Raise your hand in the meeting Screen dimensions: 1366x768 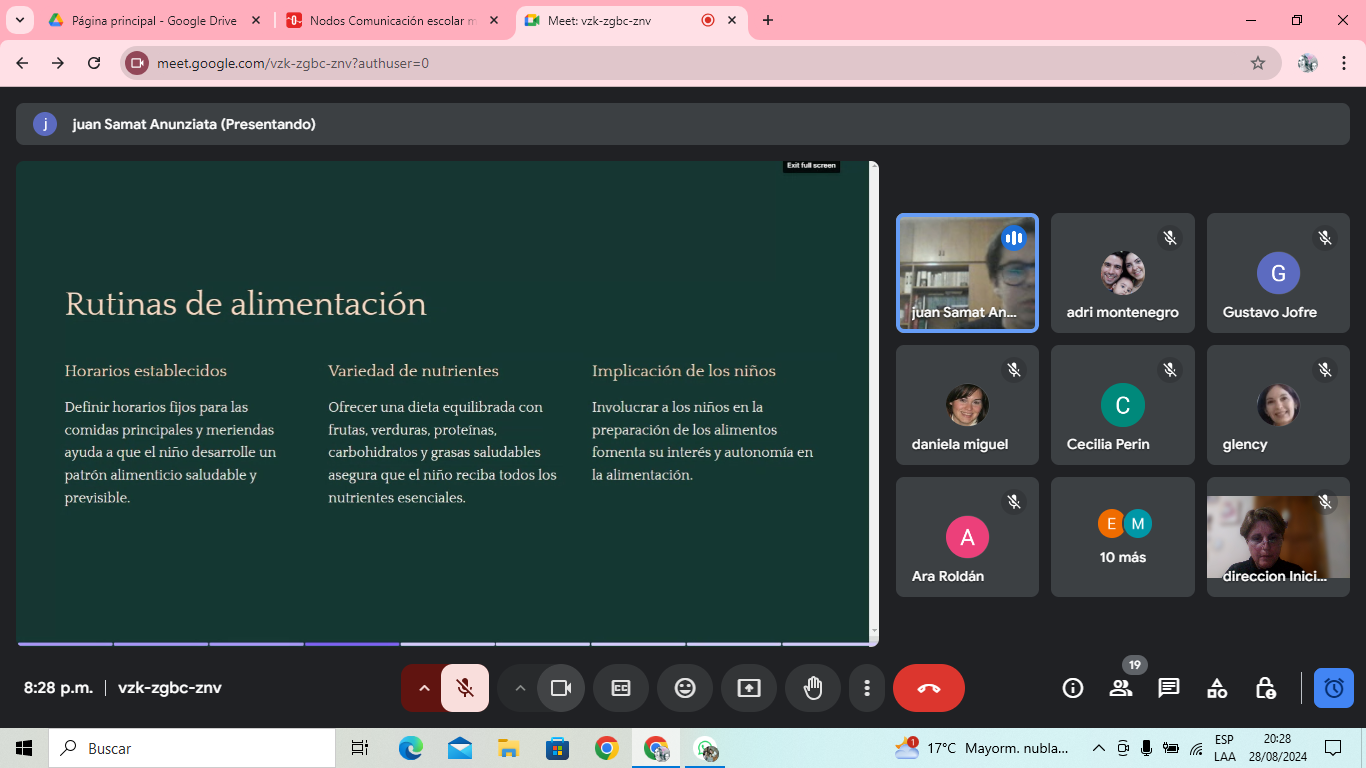[x=813, y=688]
